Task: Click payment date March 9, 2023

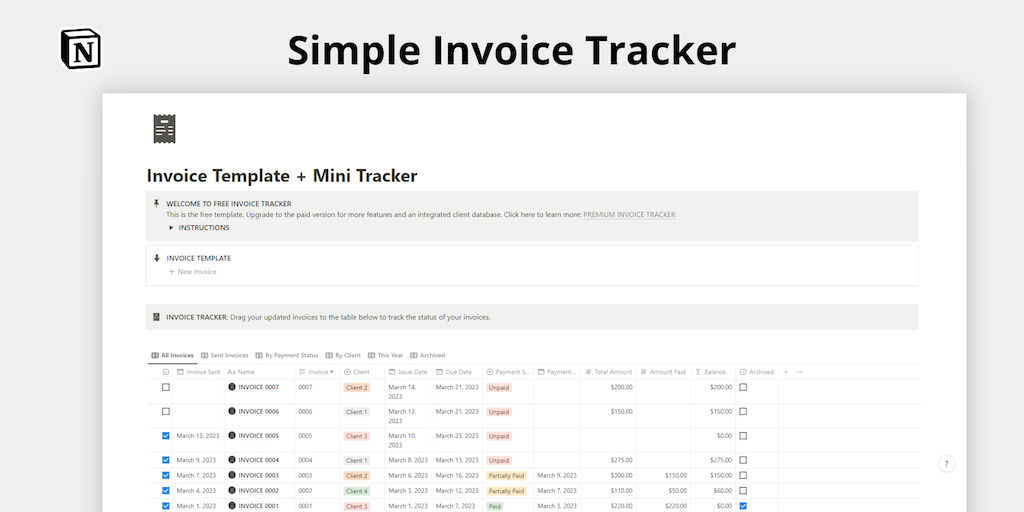Action: (x=557, y=475)
